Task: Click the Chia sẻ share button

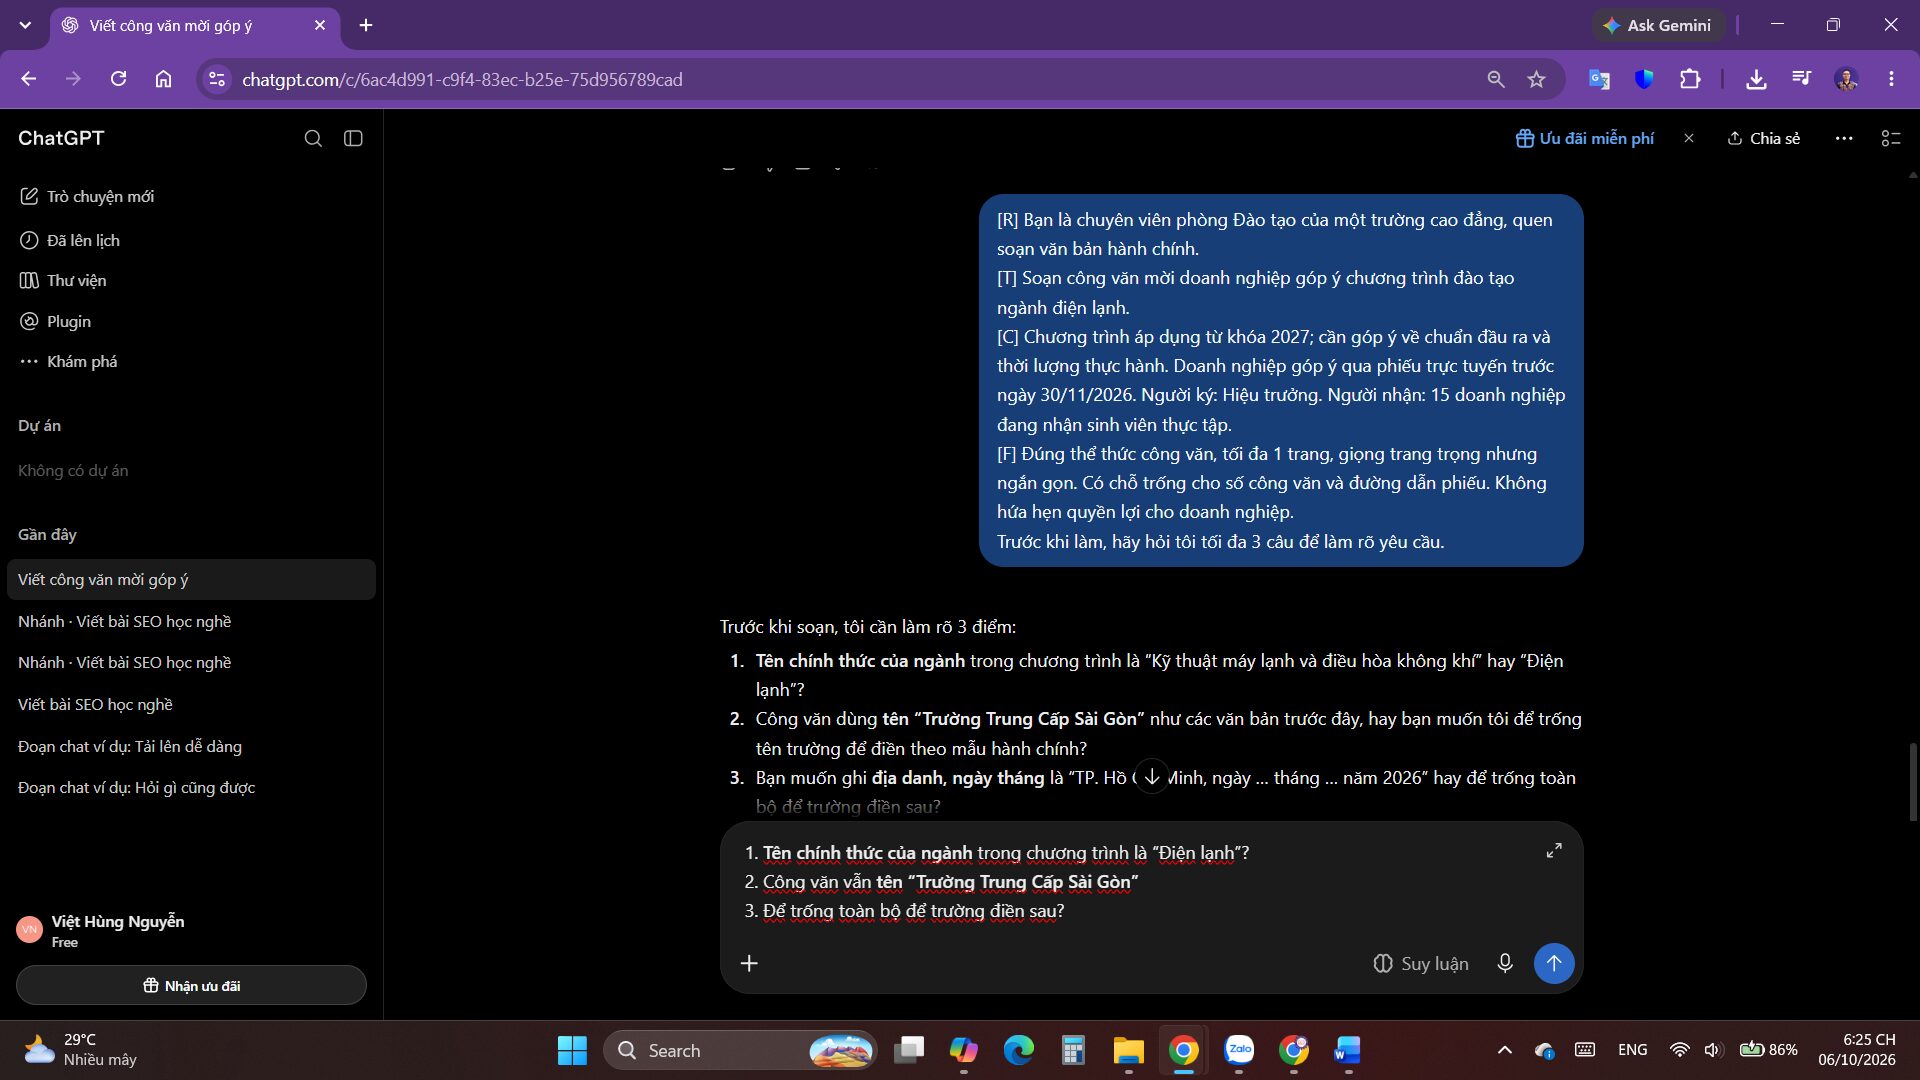Action: (x=1763, y=138)
